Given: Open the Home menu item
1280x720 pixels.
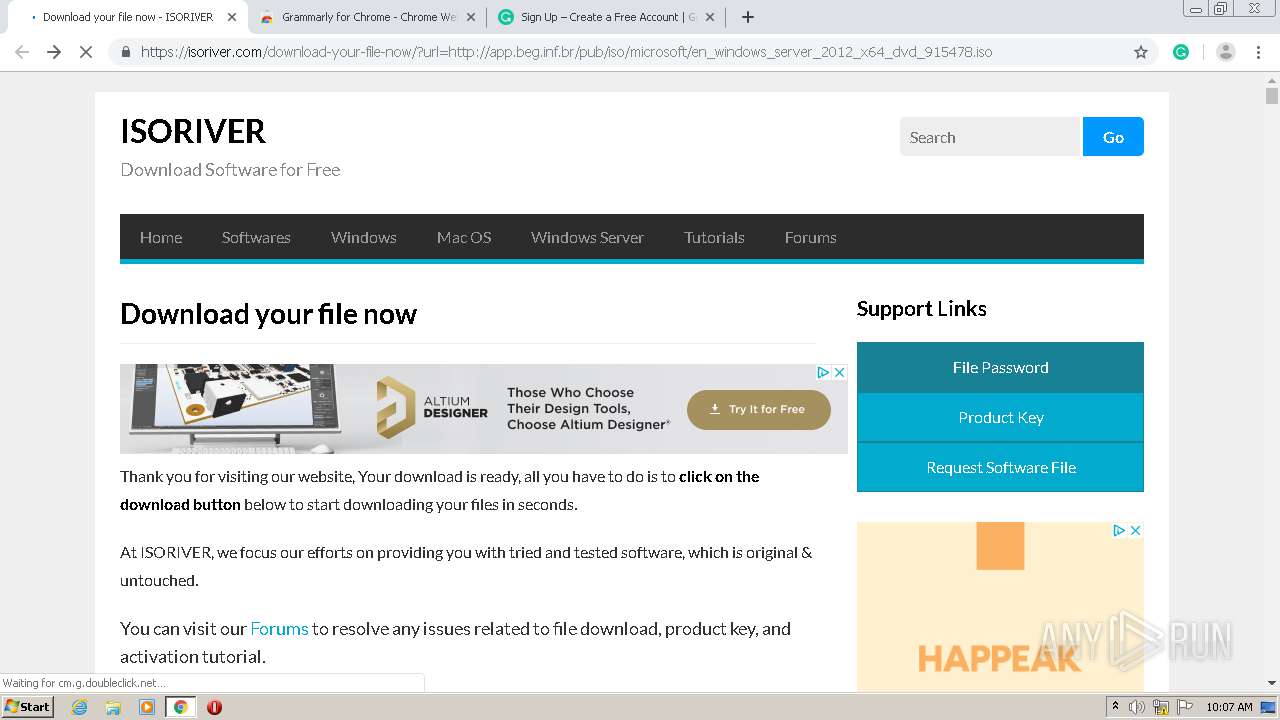Looking at the screenshot, I should click(161, 237).
